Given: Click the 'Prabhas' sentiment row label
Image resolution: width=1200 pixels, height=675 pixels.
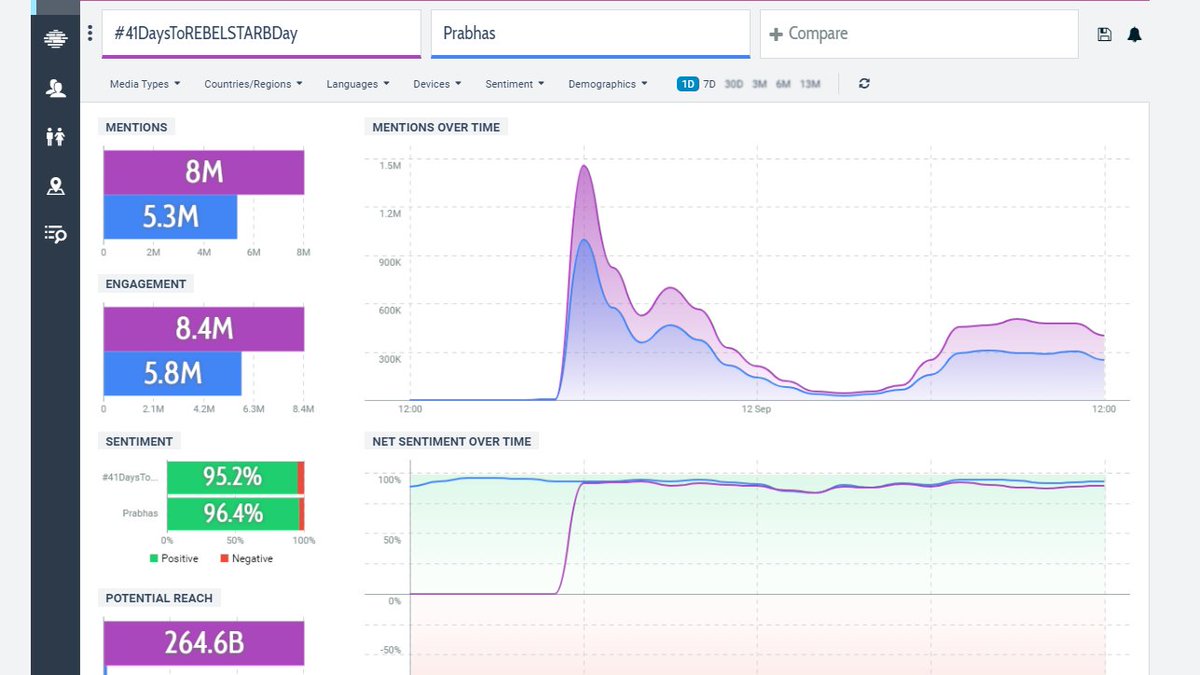Looking at the screenshot, I should 140,513.
